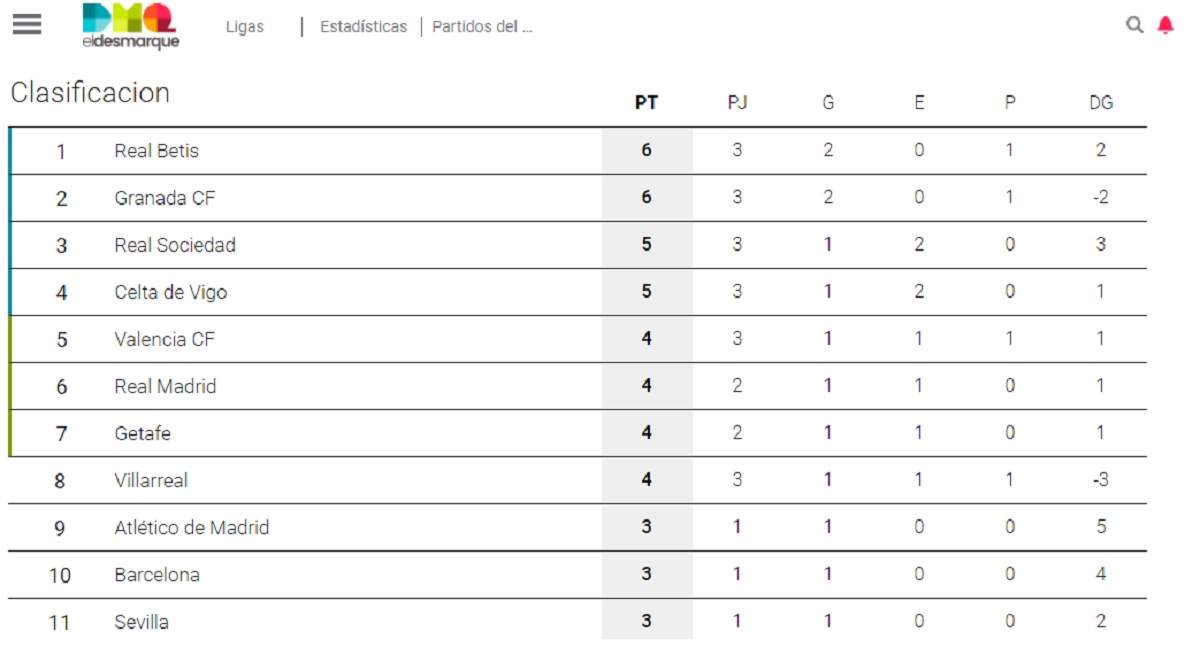Click the red notification bell
The image size is (1200, 647).
point(1165,25)
